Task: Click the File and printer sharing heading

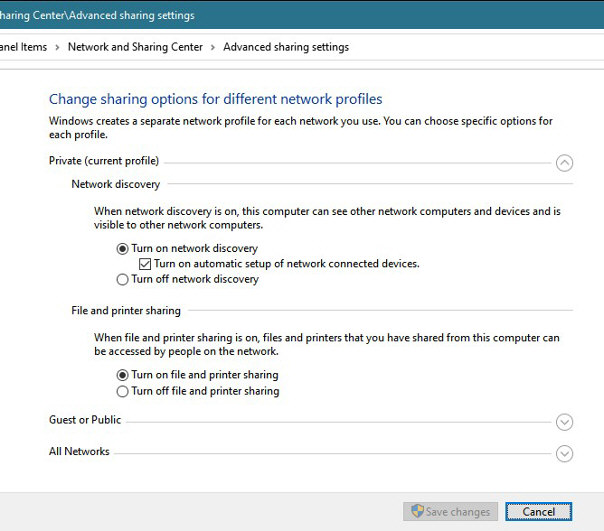Action: 126,311
